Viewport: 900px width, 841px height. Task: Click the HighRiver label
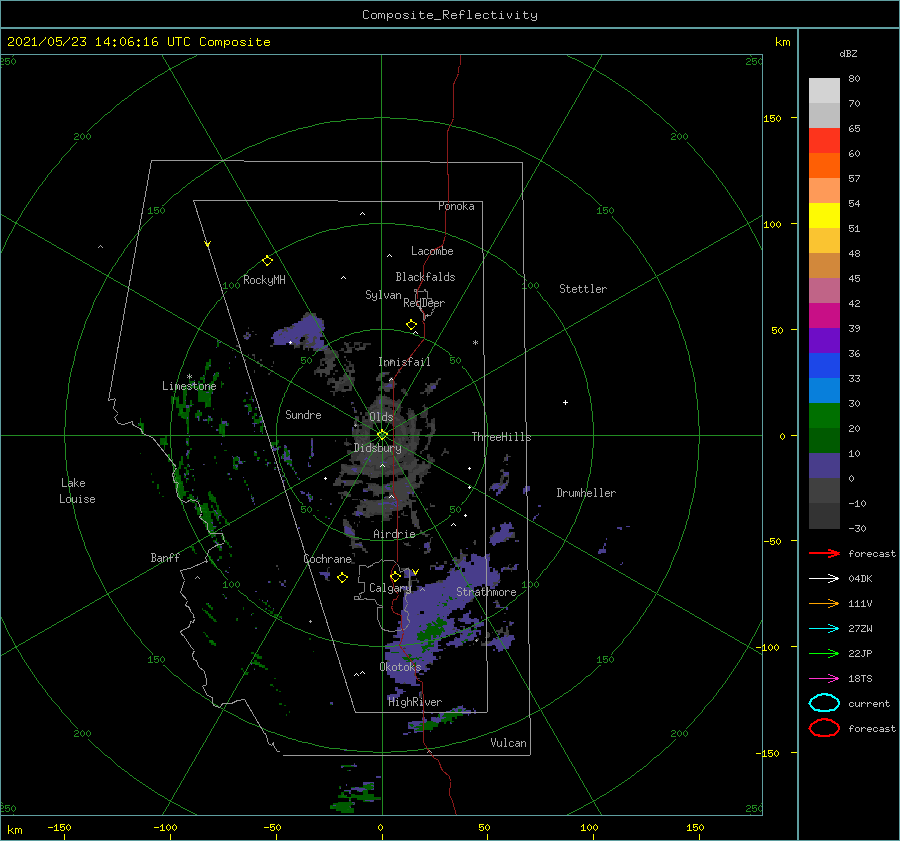tap(415, 702)
